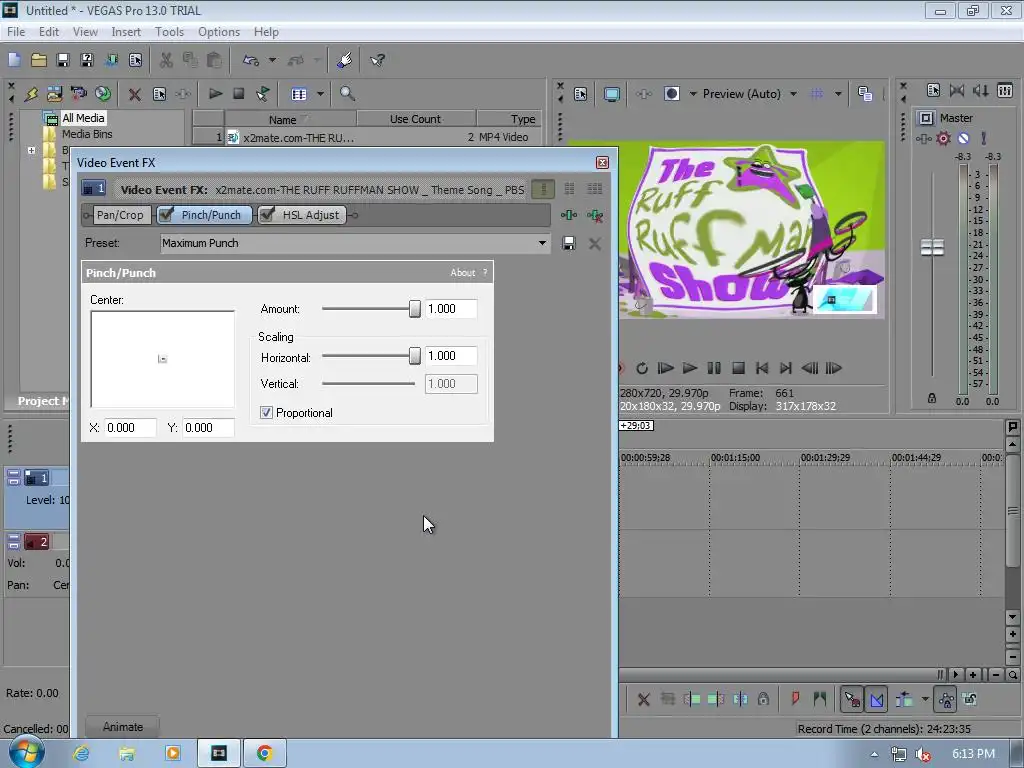Screen dimensions: 1024x768
Task: Expand the Media Bins subfolder plus
Action: 31,150
